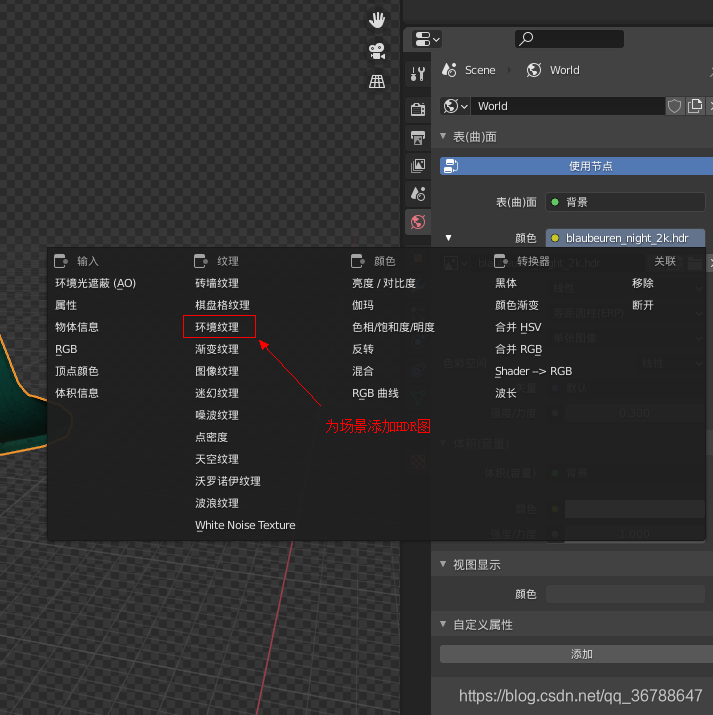
Task: Select RGB input node
Action: point(66,349)
